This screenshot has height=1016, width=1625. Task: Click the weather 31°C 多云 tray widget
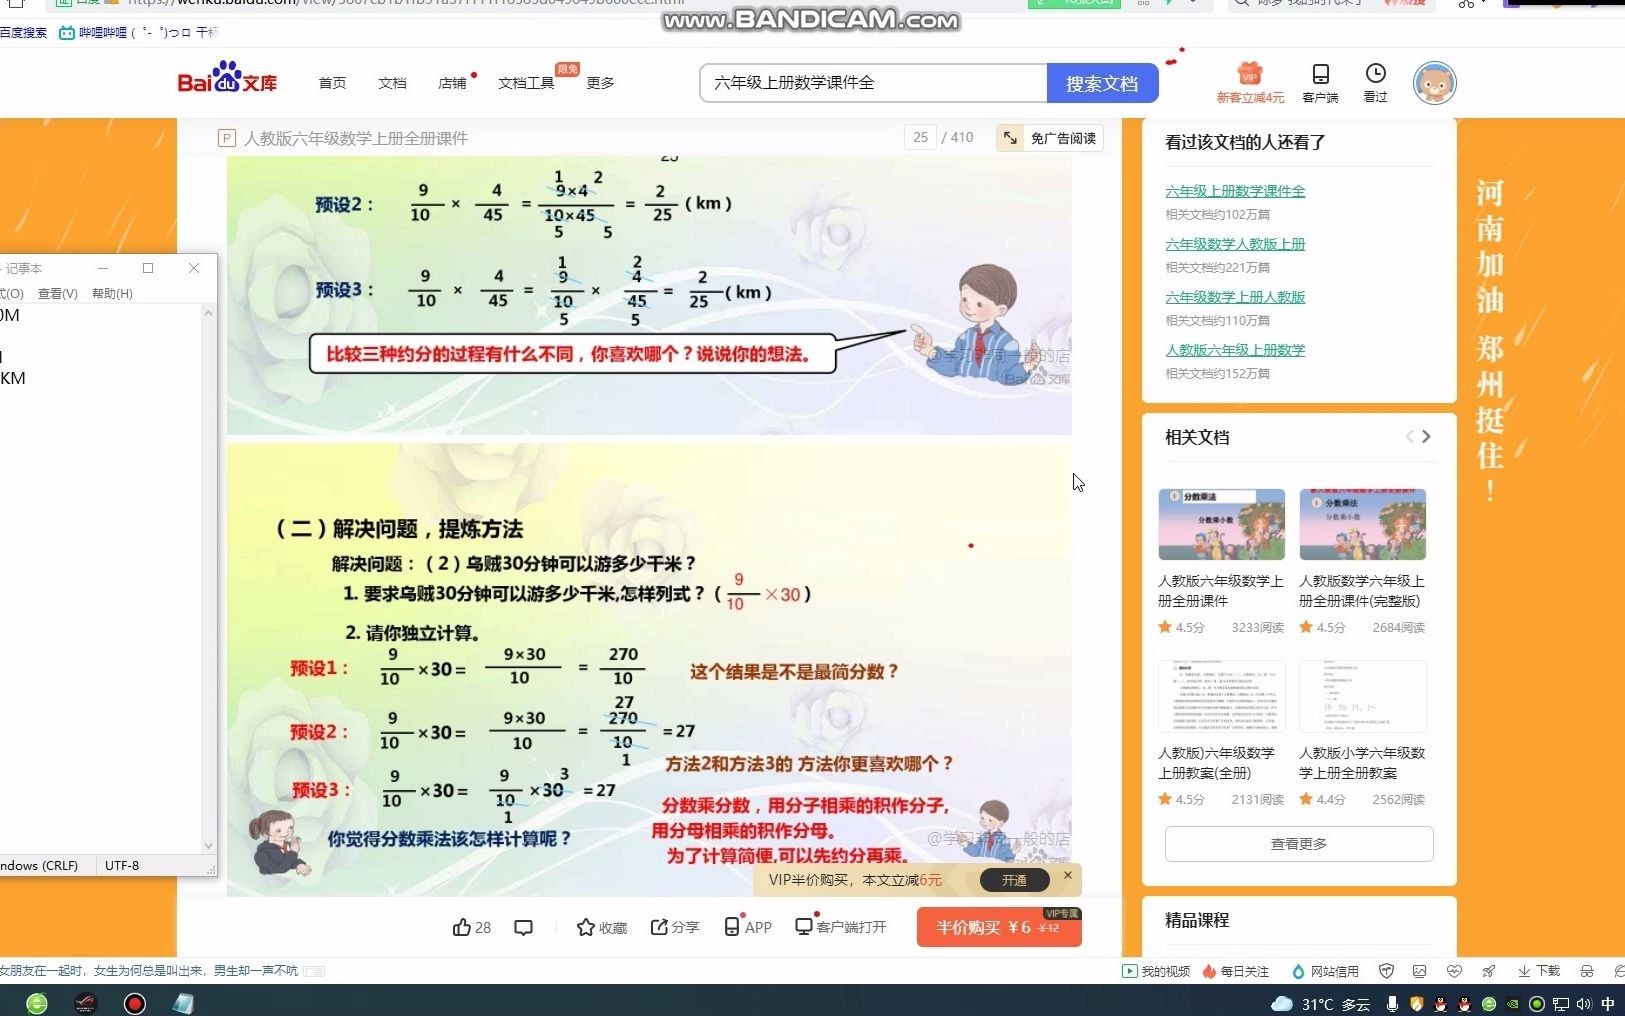[1320, 1004]
